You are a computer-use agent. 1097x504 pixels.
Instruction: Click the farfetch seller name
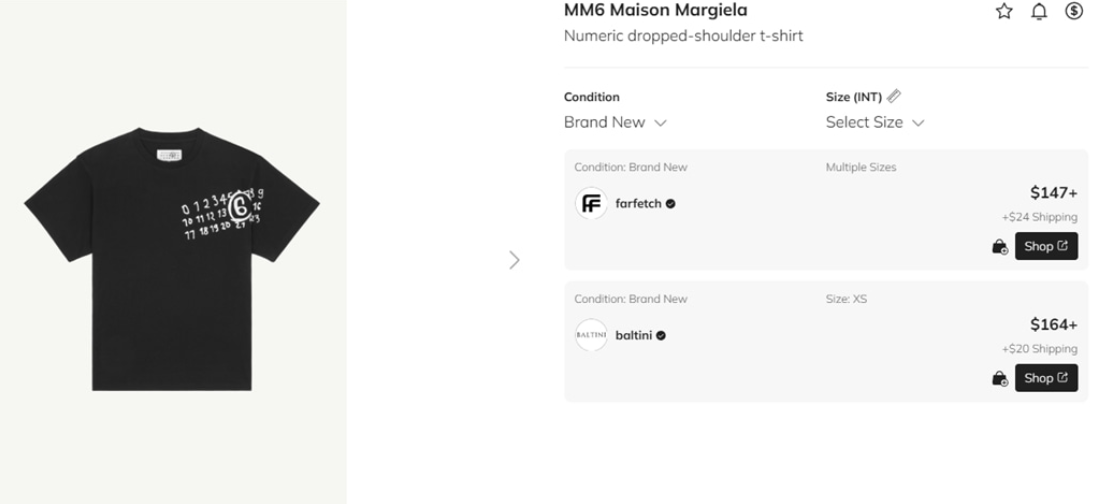[x=638, y=204]
